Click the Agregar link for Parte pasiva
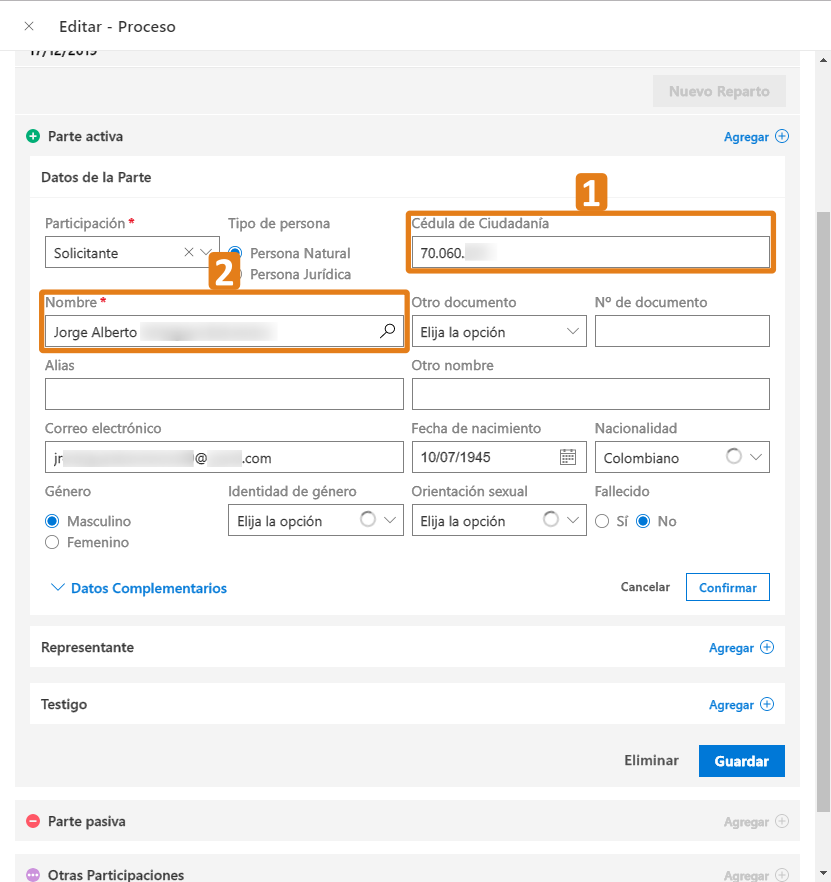This screenshot has width=831, height=882. (746, 822)
